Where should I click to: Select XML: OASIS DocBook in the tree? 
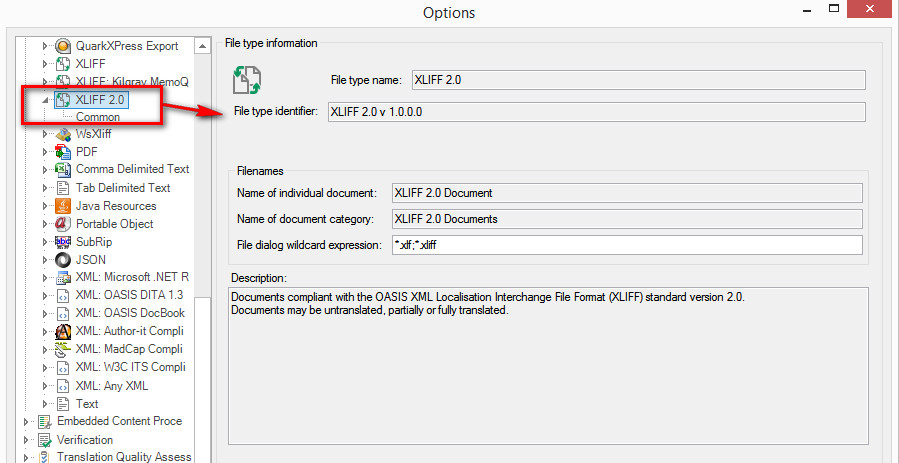point(130,313)
